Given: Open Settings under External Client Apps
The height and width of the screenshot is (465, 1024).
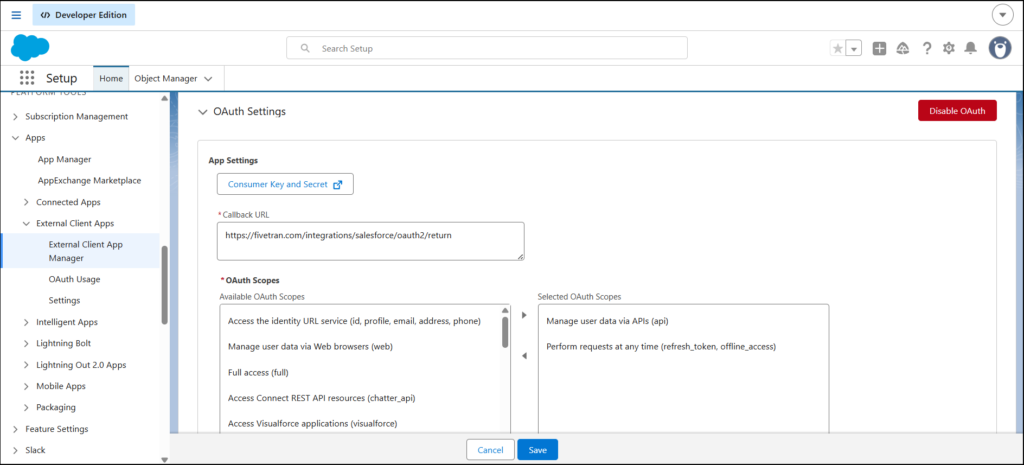Looking at the screenshot, I should click(64, 300).
